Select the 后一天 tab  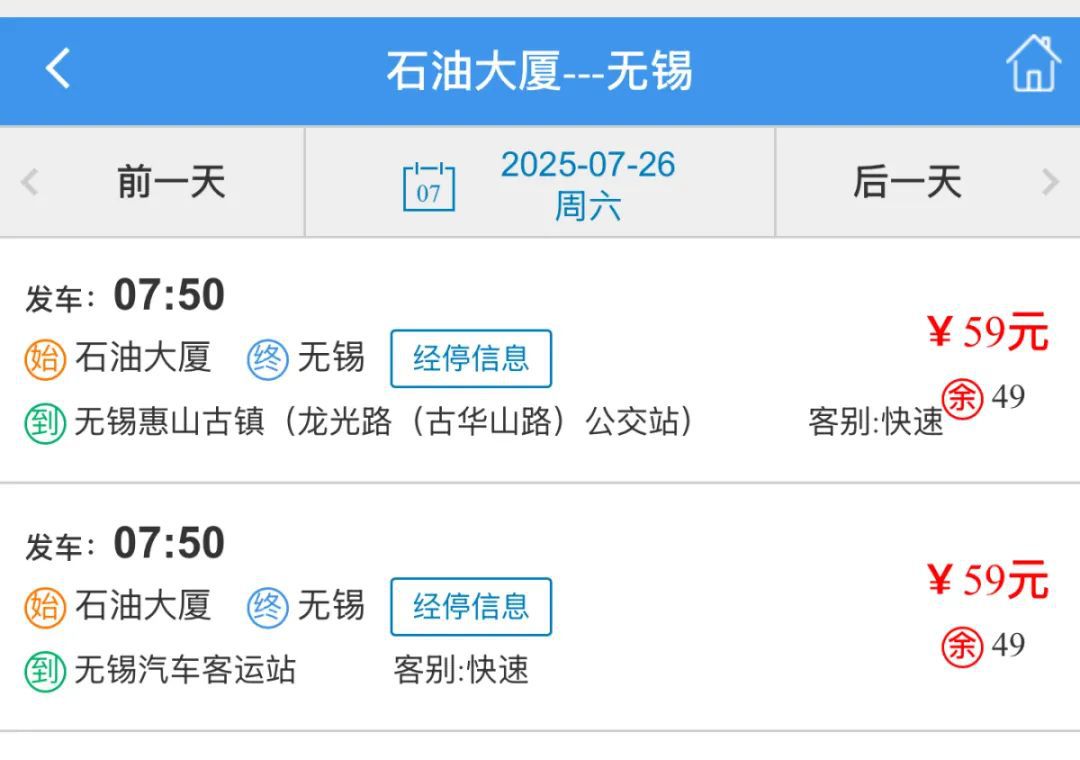coord(928,182)
